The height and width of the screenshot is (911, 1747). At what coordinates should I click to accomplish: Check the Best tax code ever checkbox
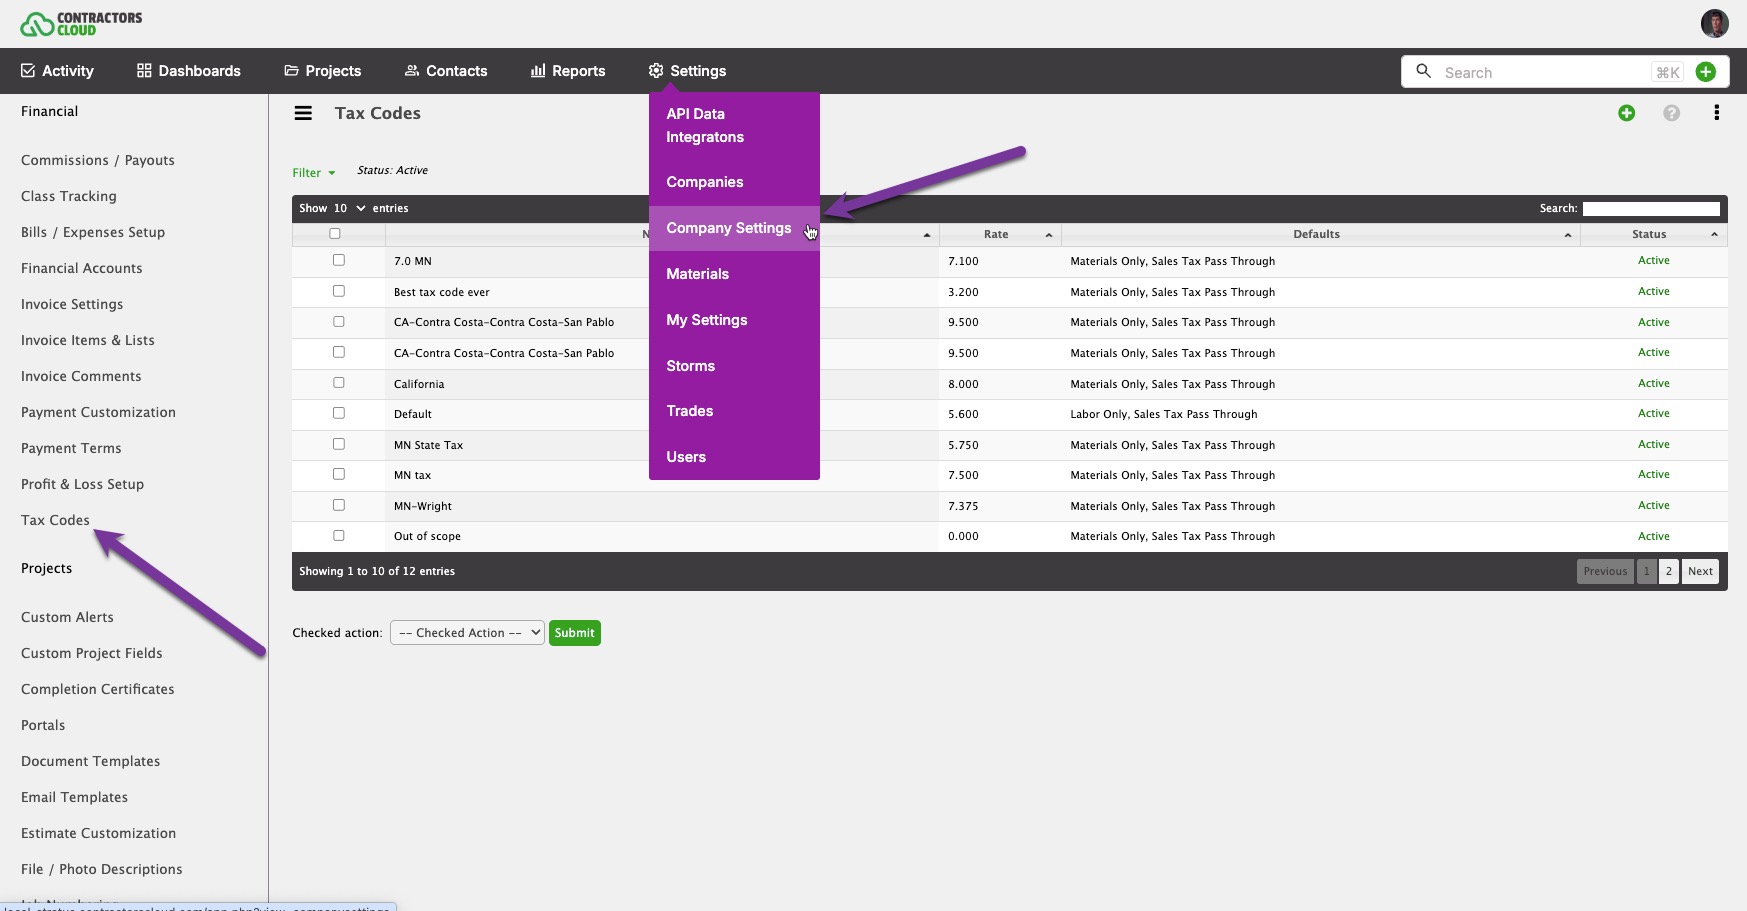click(x=339, y=291)
